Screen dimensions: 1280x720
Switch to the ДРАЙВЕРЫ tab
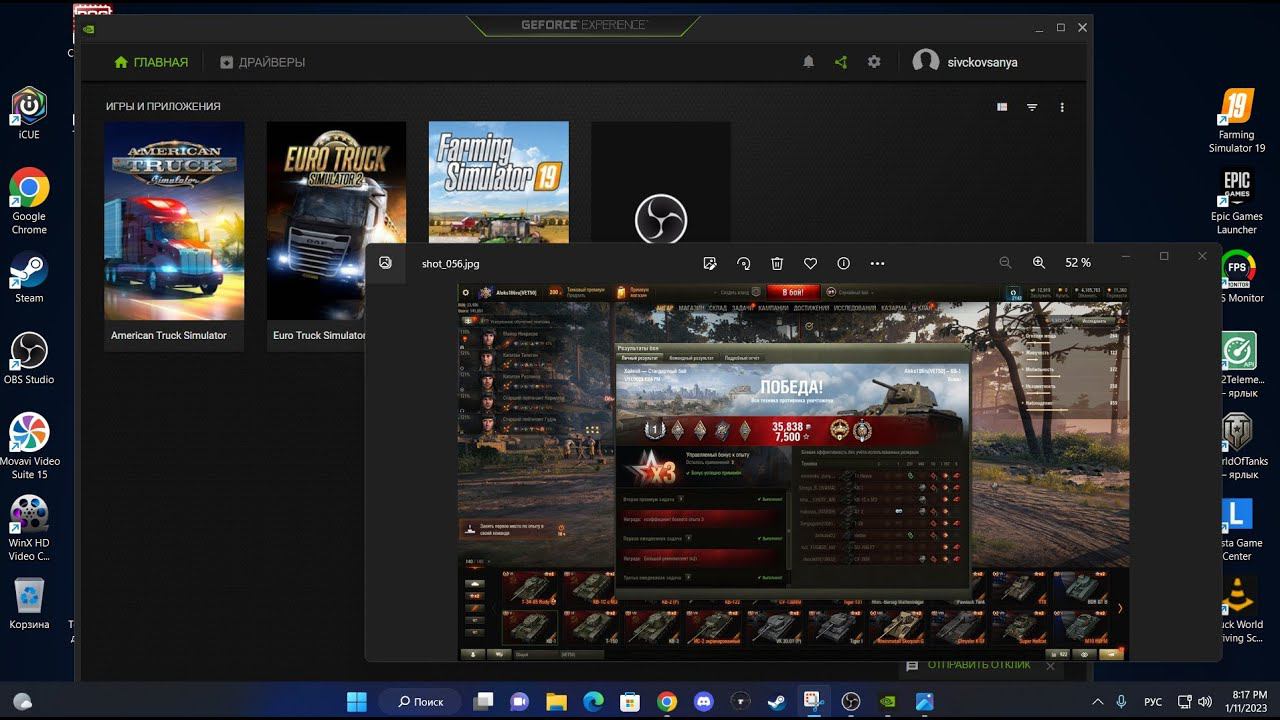point(262,62)
